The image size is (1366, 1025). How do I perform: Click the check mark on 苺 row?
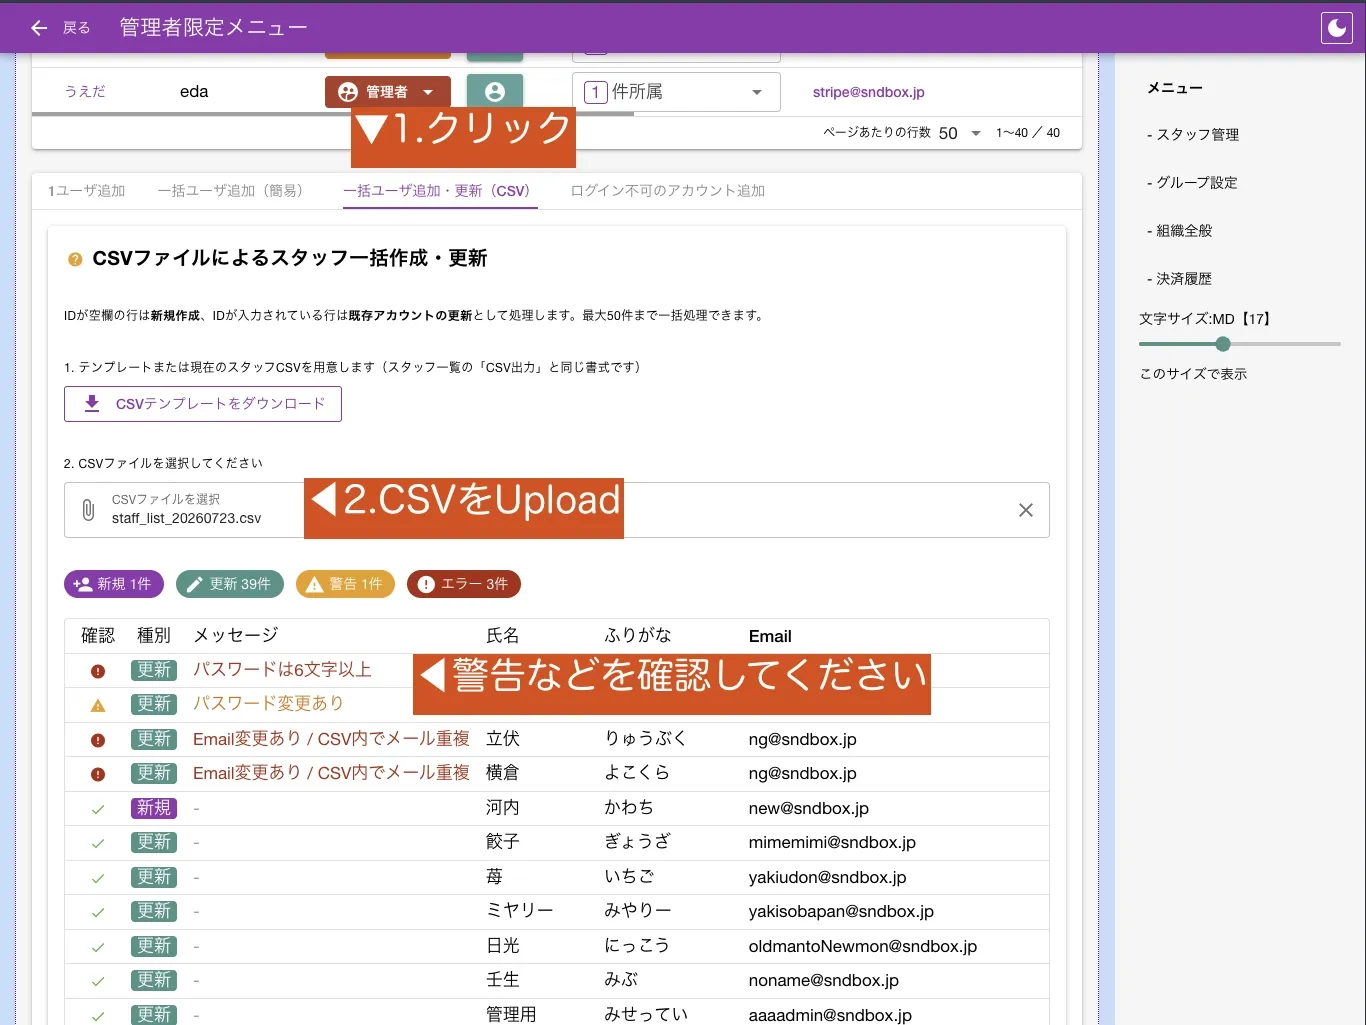tap(98, 878)
